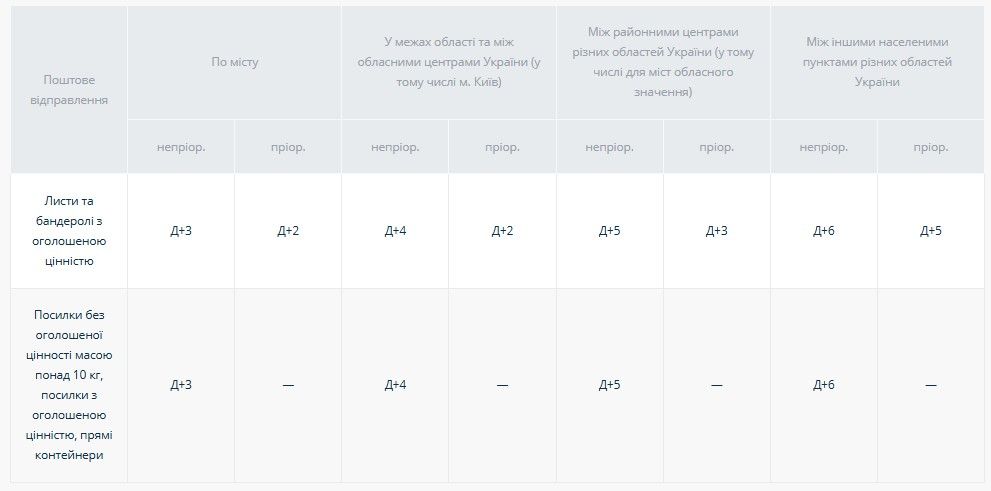The height and width of the screenshot is (491, 991).
Task: Click "непріор." subheader under "По місту"
Action: [x=181, y=147]
